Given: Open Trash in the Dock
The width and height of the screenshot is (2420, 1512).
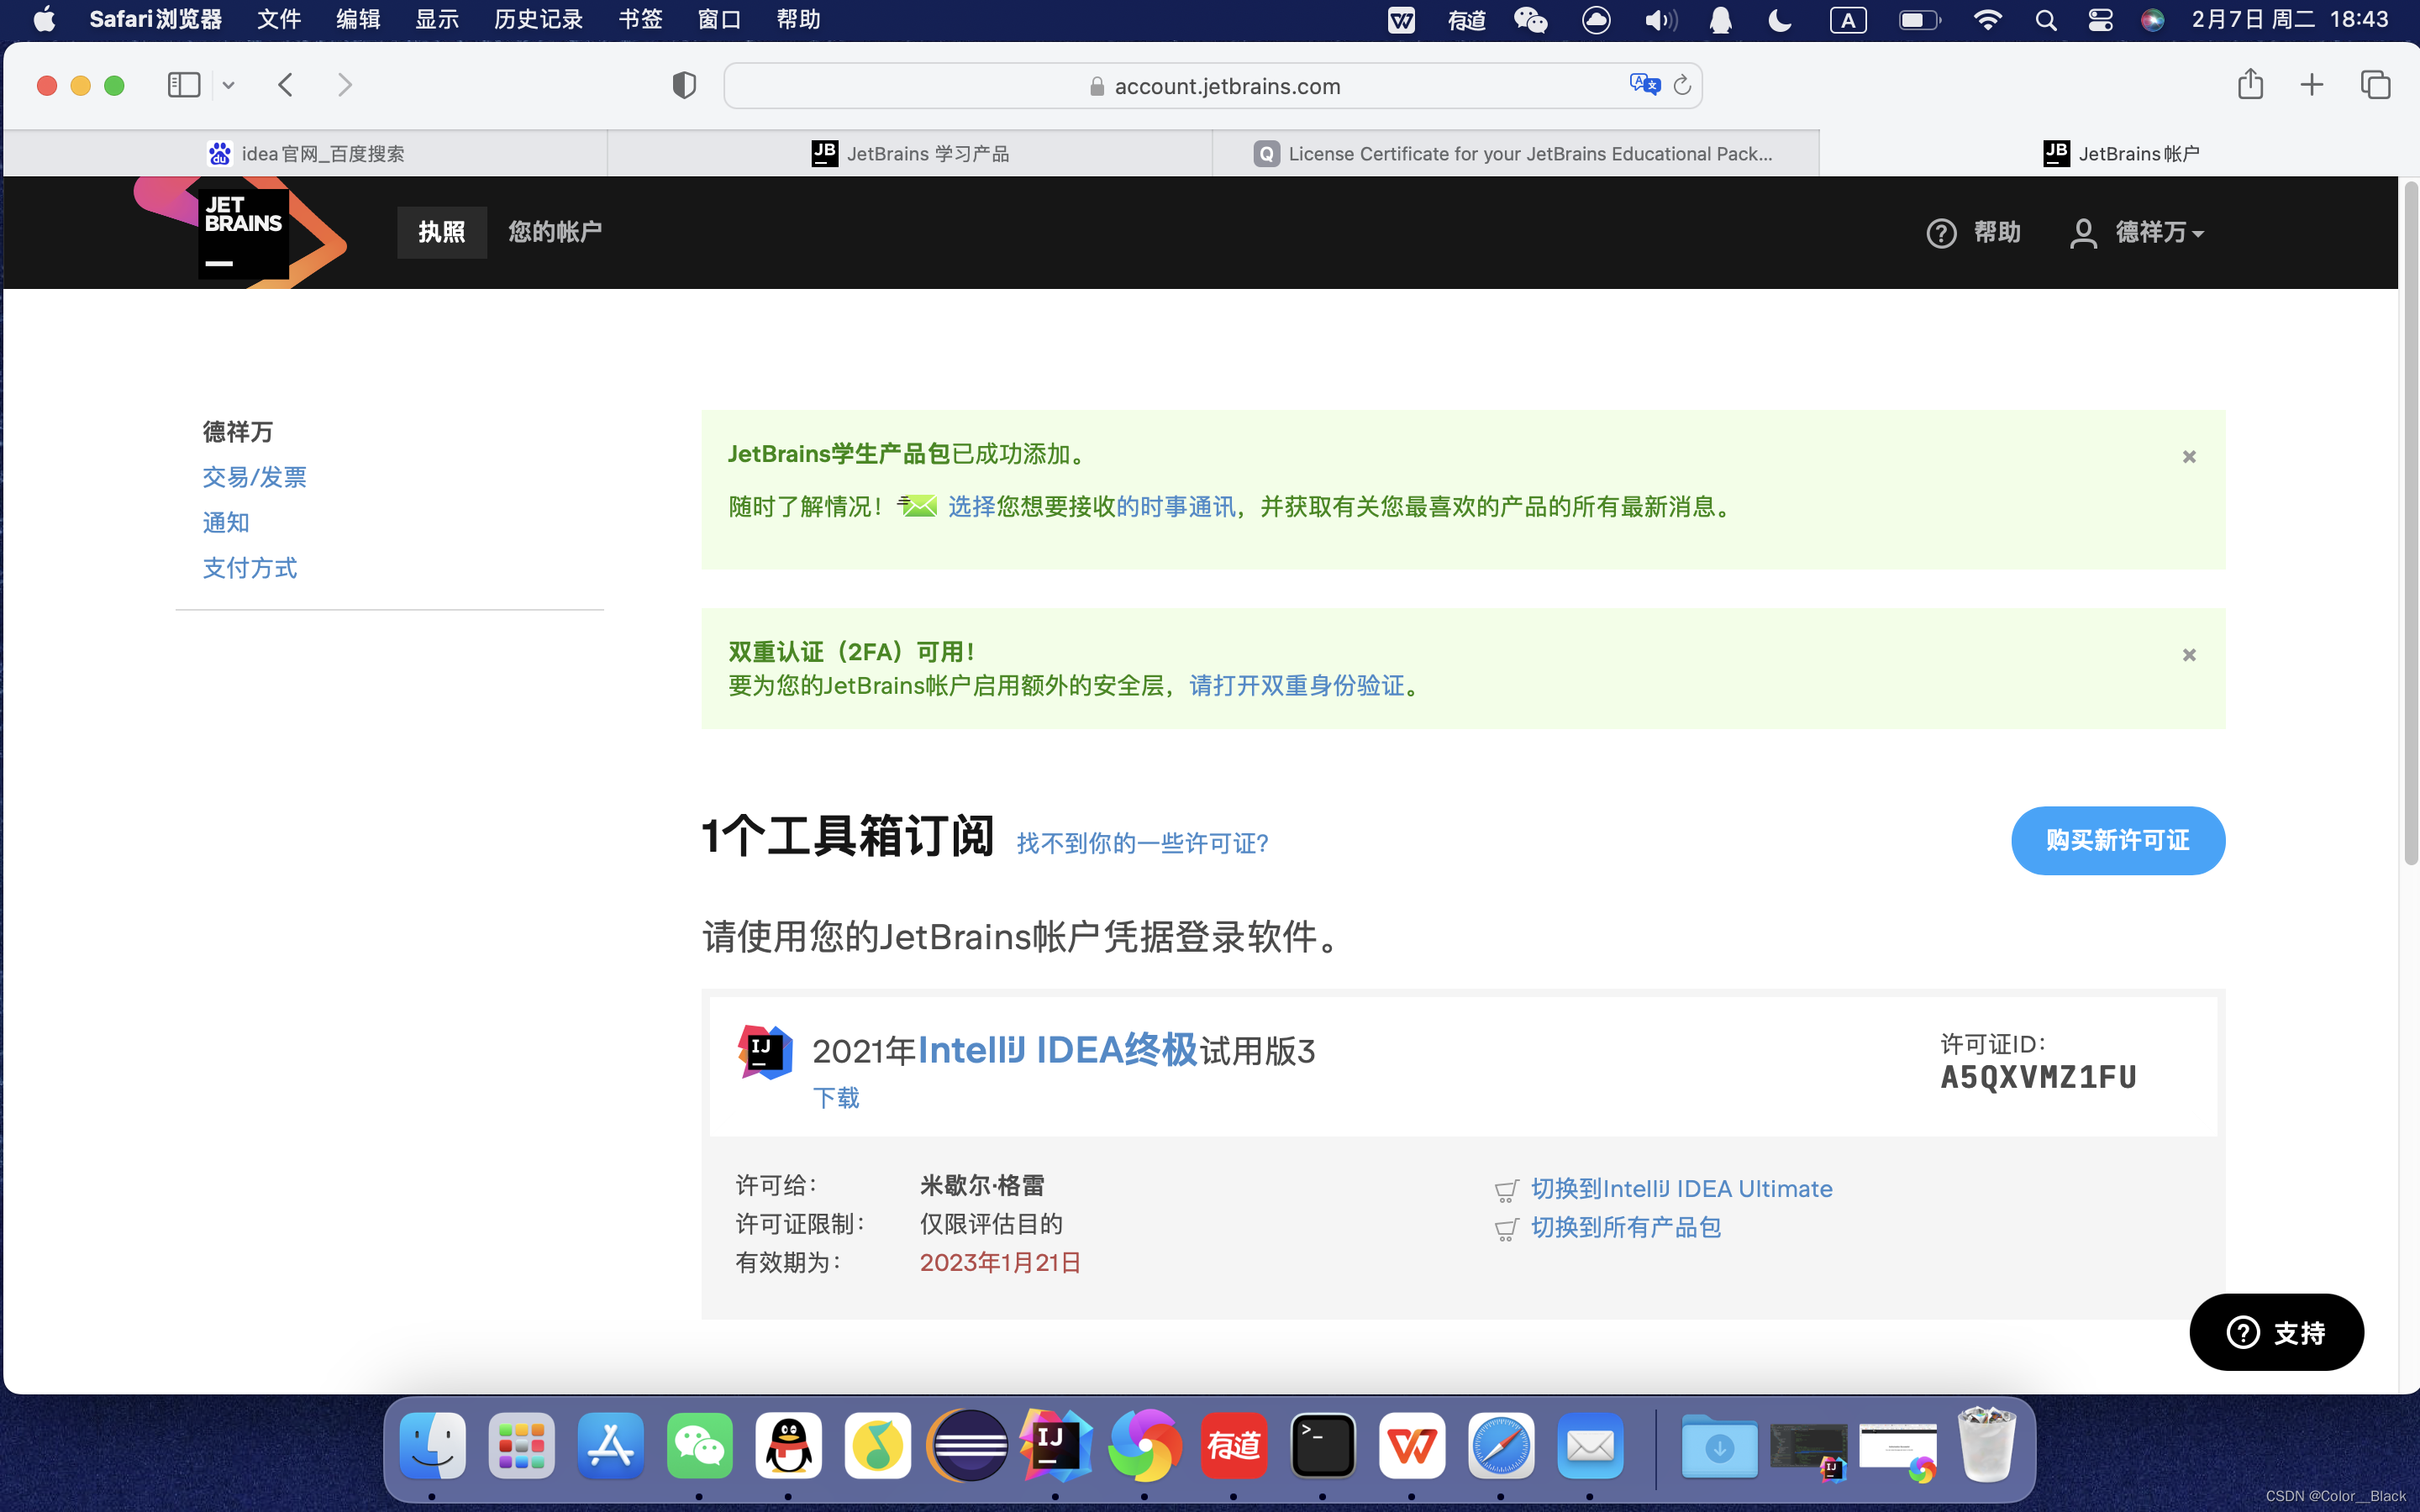Looking at the screenshot, I should pyautogui.click(x=1986, y=1445).
